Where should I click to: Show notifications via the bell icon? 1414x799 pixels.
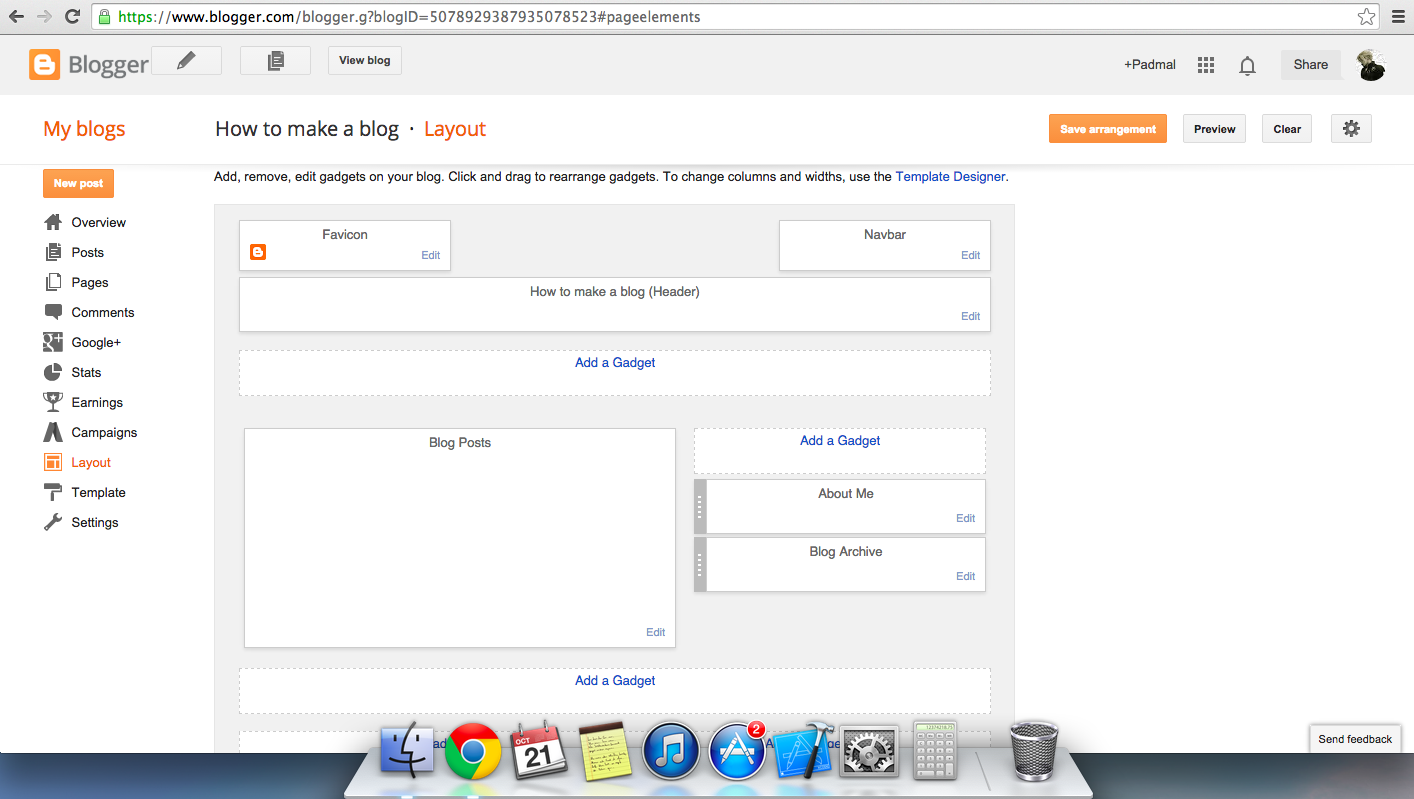coord(1247,66)
